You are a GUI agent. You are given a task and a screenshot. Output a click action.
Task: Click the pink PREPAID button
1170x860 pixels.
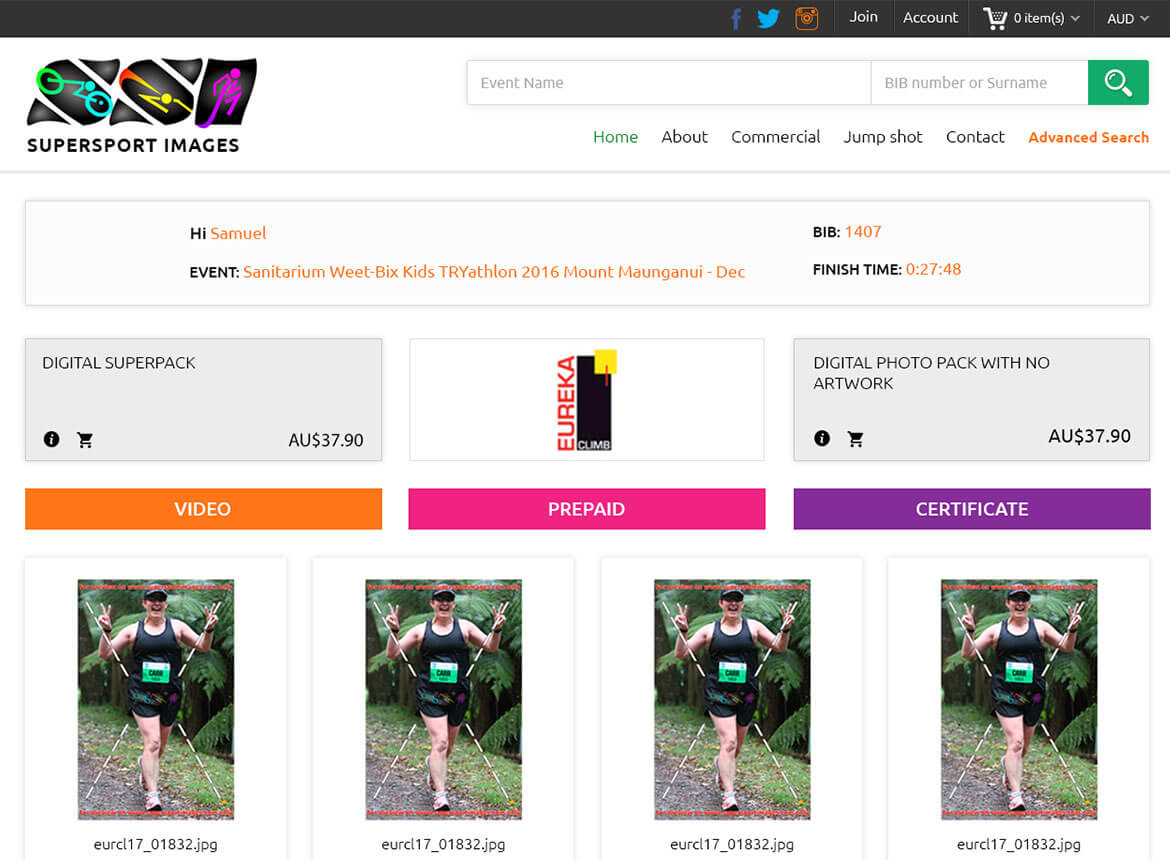(586, 509)
